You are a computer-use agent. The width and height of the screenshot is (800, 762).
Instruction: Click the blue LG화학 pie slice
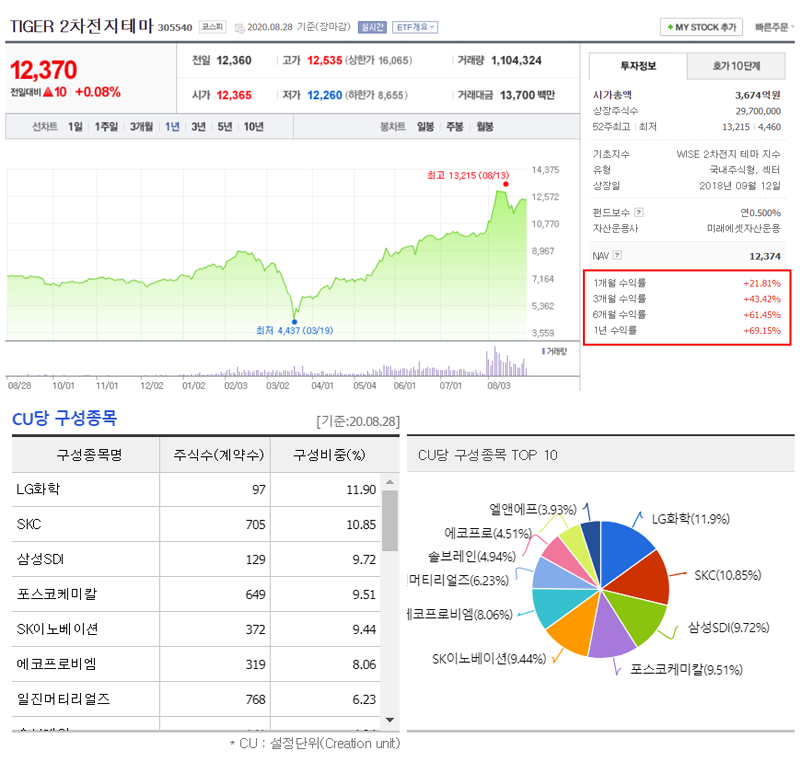tap(622, 553)
